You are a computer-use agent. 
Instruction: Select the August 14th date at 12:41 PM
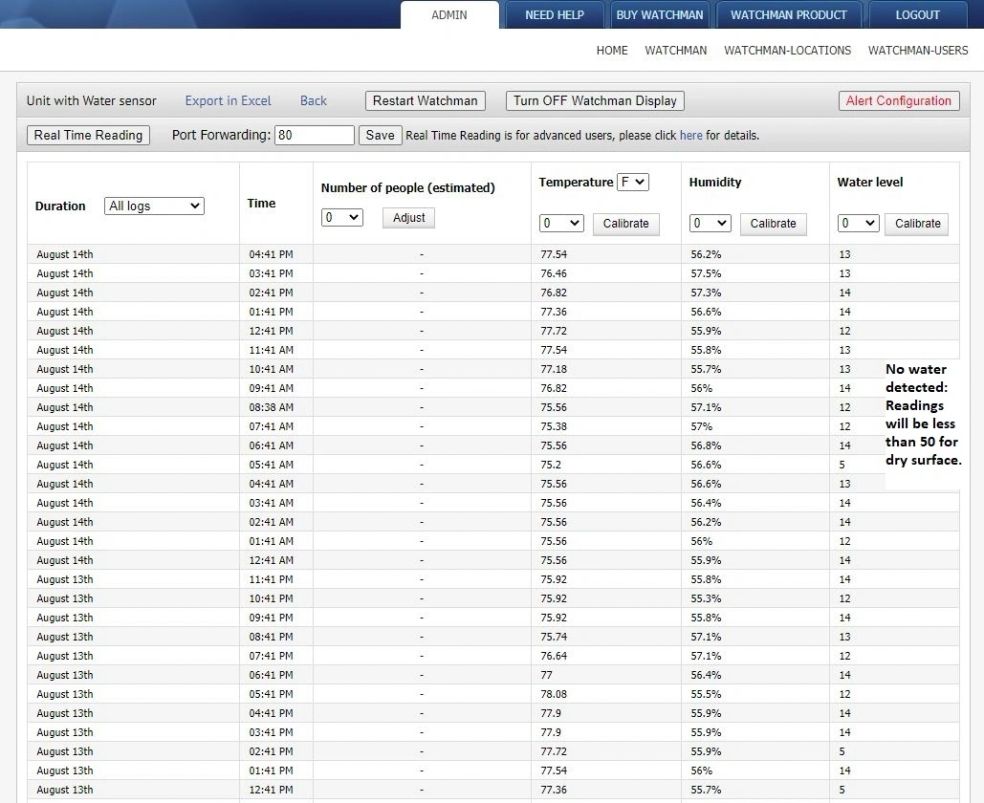(x=65, y=331)
